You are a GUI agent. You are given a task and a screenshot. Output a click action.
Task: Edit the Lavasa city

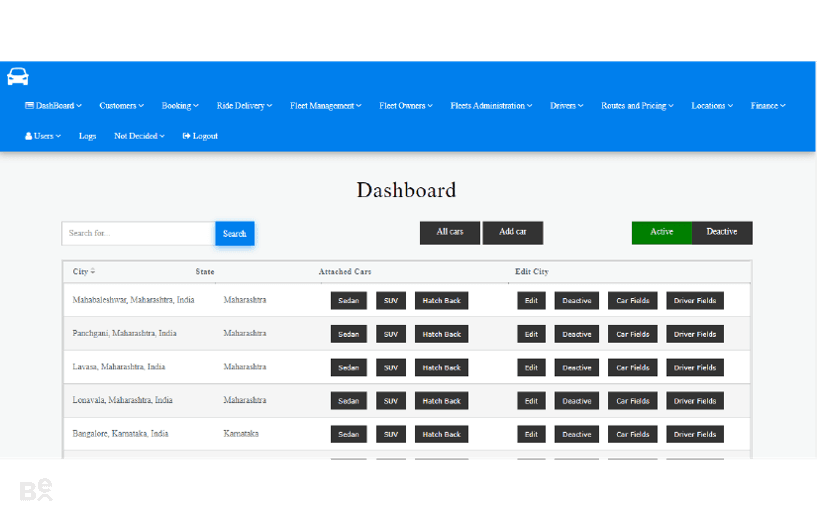click(x=531, y=367)
